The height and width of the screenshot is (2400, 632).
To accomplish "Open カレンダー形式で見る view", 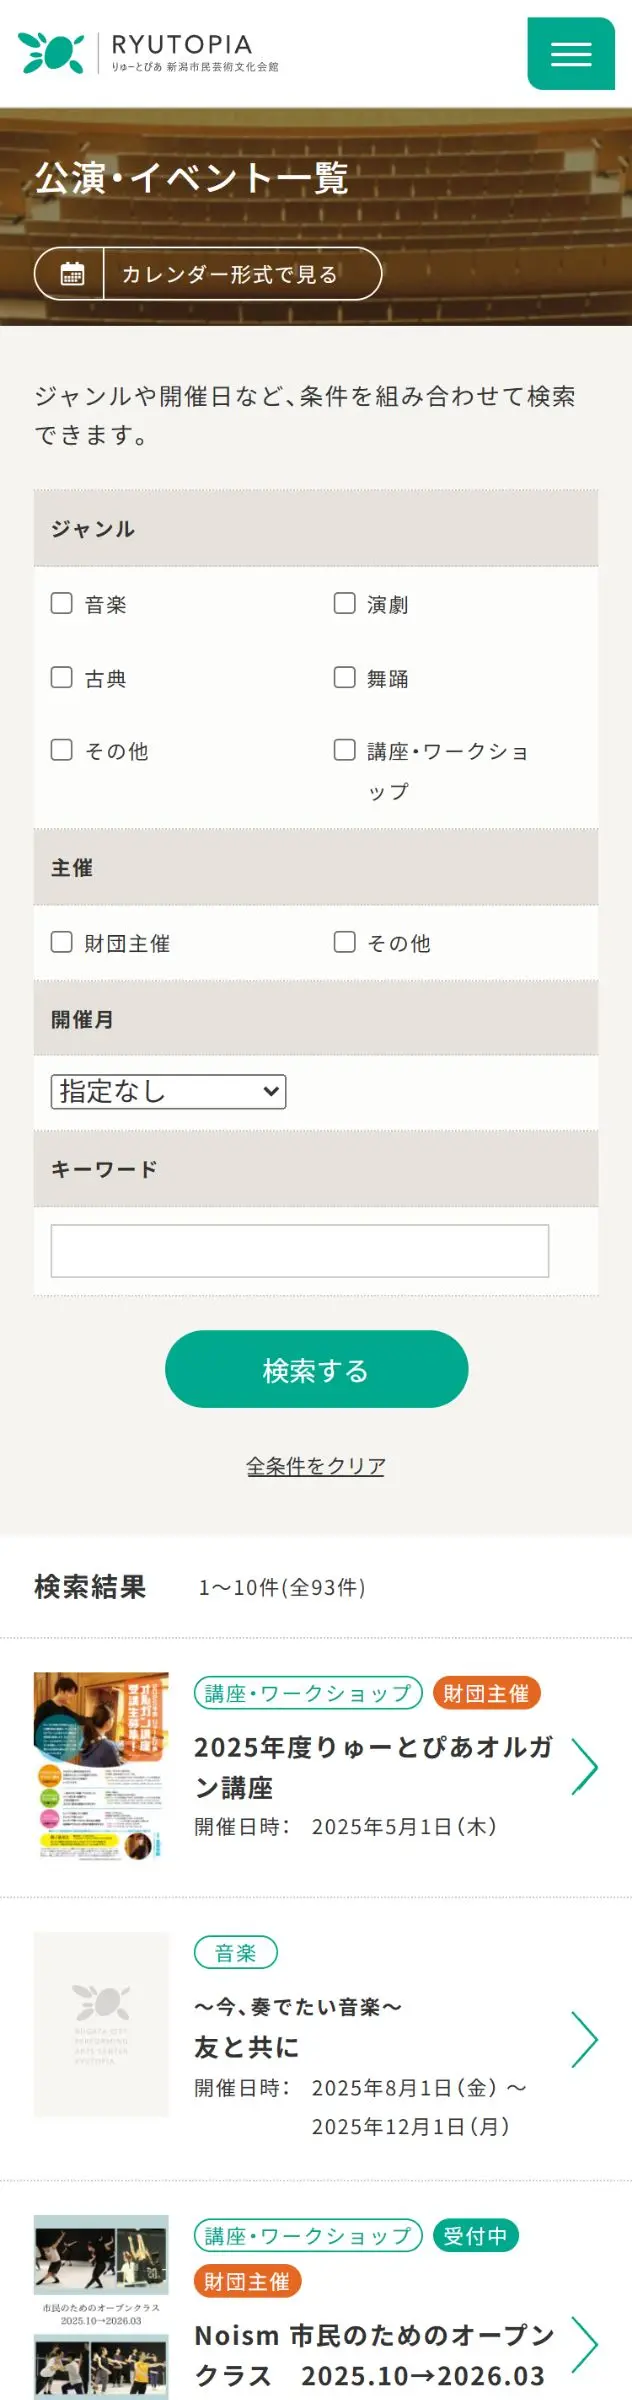I will (x=229, y=274).
